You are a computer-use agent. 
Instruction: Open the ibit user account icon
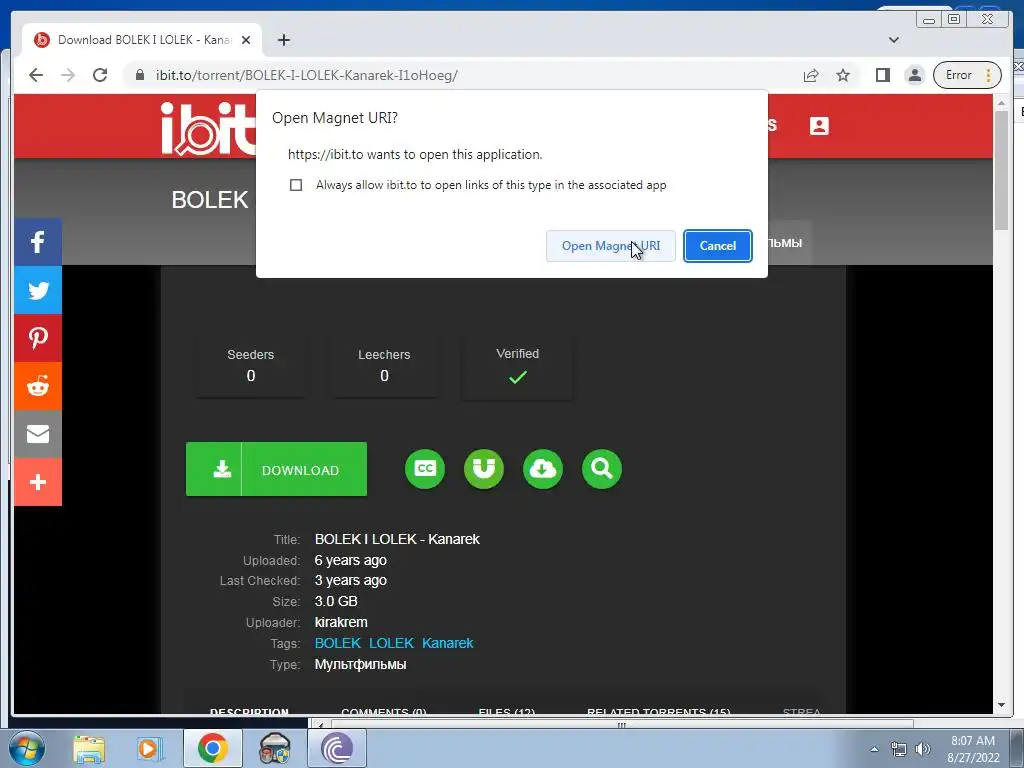click(819, 125)
